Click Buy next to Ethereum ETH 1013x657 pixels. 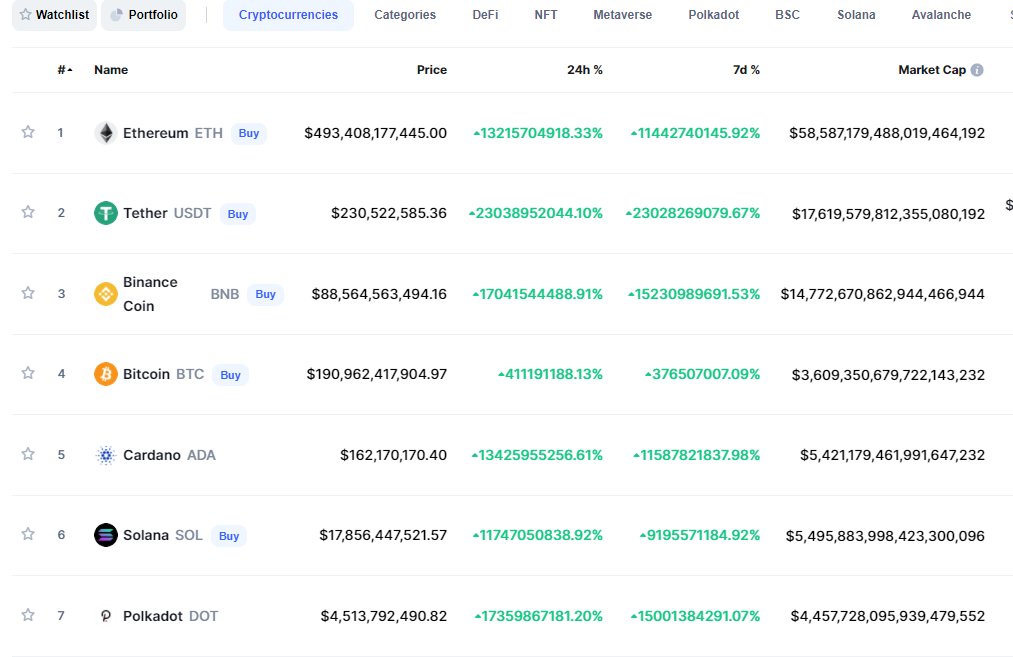249,133
